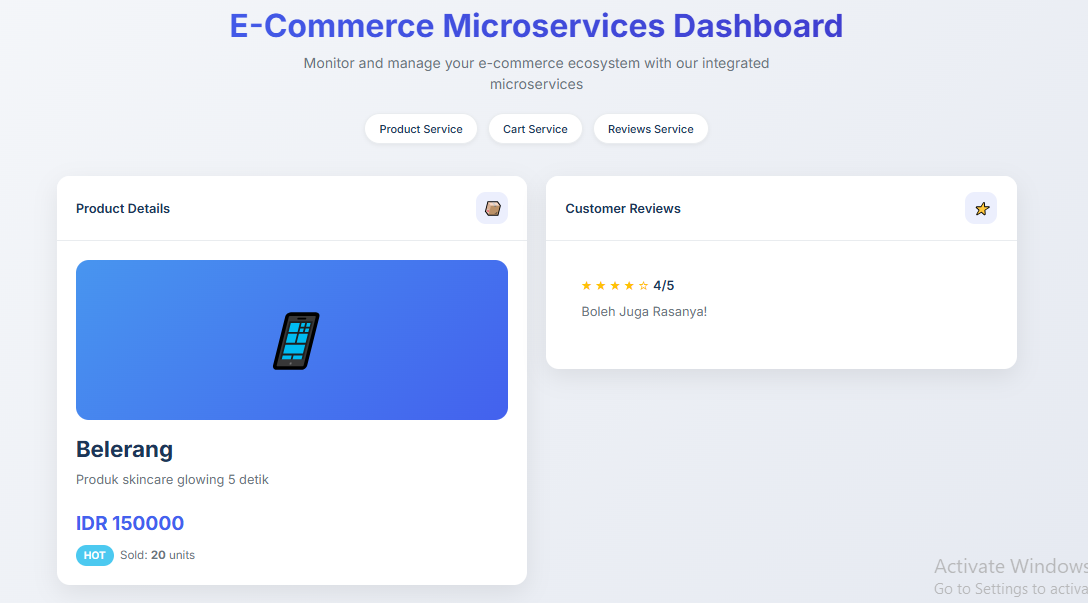Click the E-Commerce Microservices Dashboard title
The height and width of the screenshot is (603, 1088).
tap(536, 26)
